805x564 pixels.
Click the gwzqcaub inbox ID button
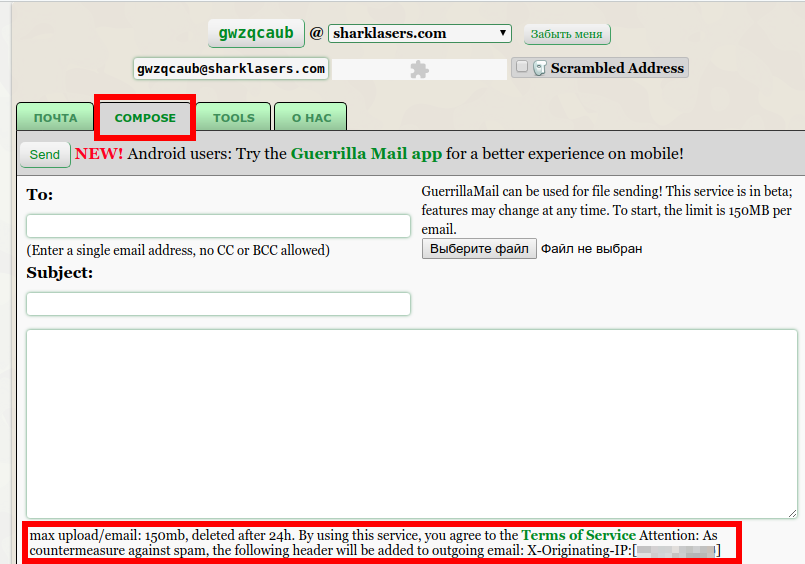[x=256, y=33]
